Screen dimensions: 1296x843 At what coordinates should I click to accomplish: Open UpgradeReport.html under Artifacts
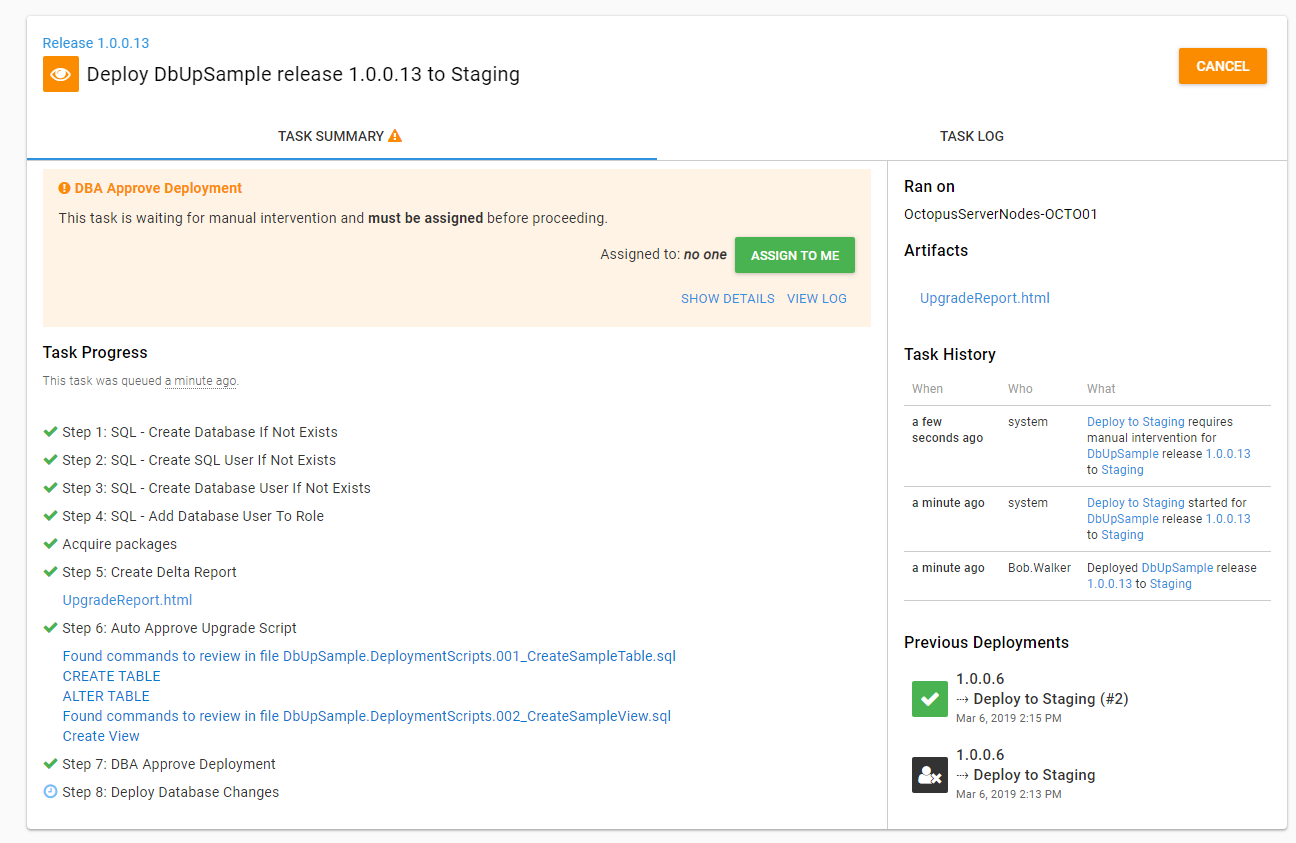tap(984, 298)
